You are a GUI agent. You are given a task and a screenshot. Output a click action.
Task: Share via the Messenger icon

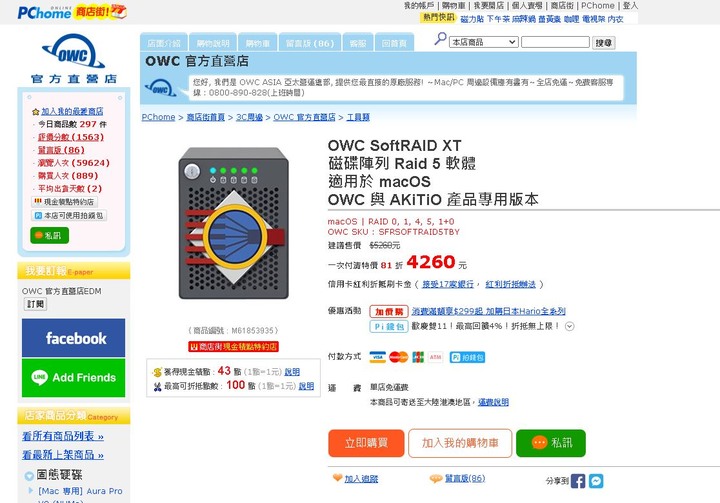(x=596, y=481)
